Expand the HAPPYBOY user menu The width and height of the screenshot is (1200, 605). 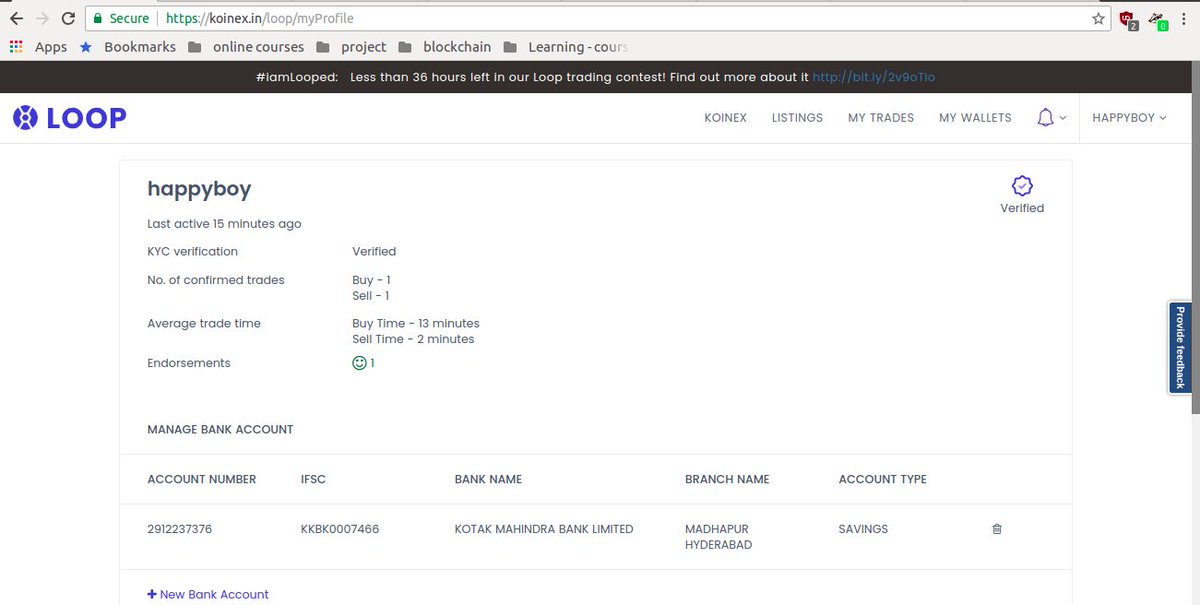tap(1130, 118)
